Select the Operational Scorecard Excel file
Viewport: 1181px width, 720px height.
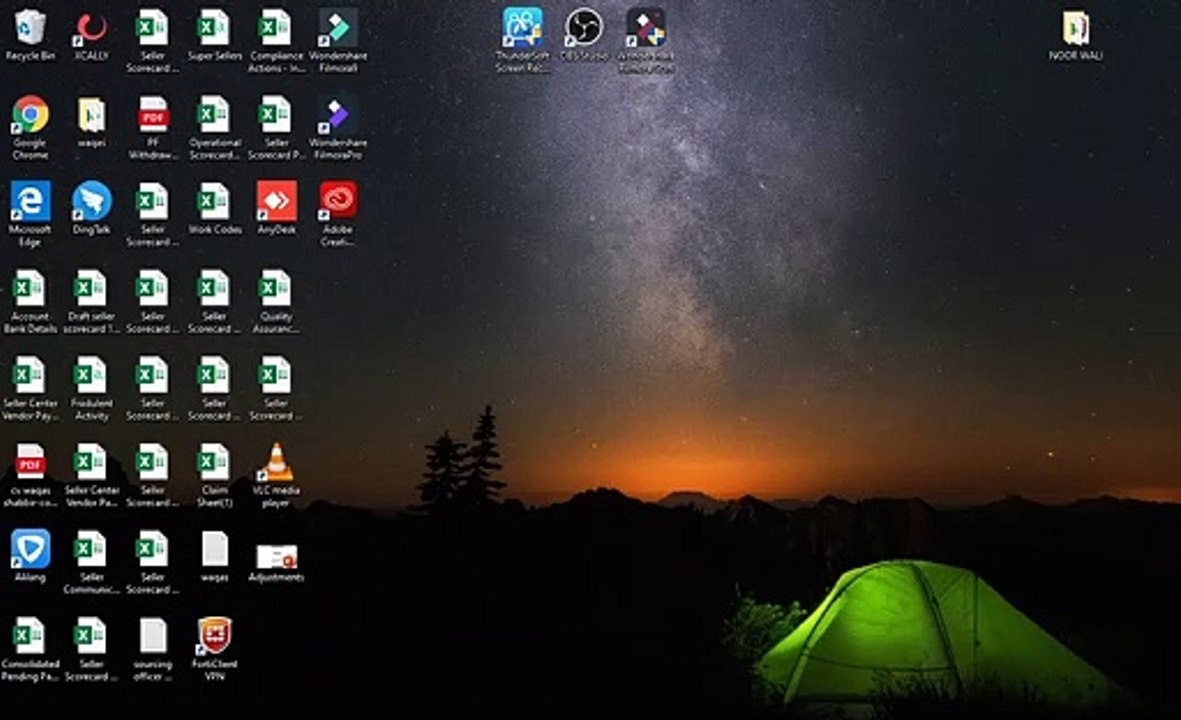(x=215, y=115)
